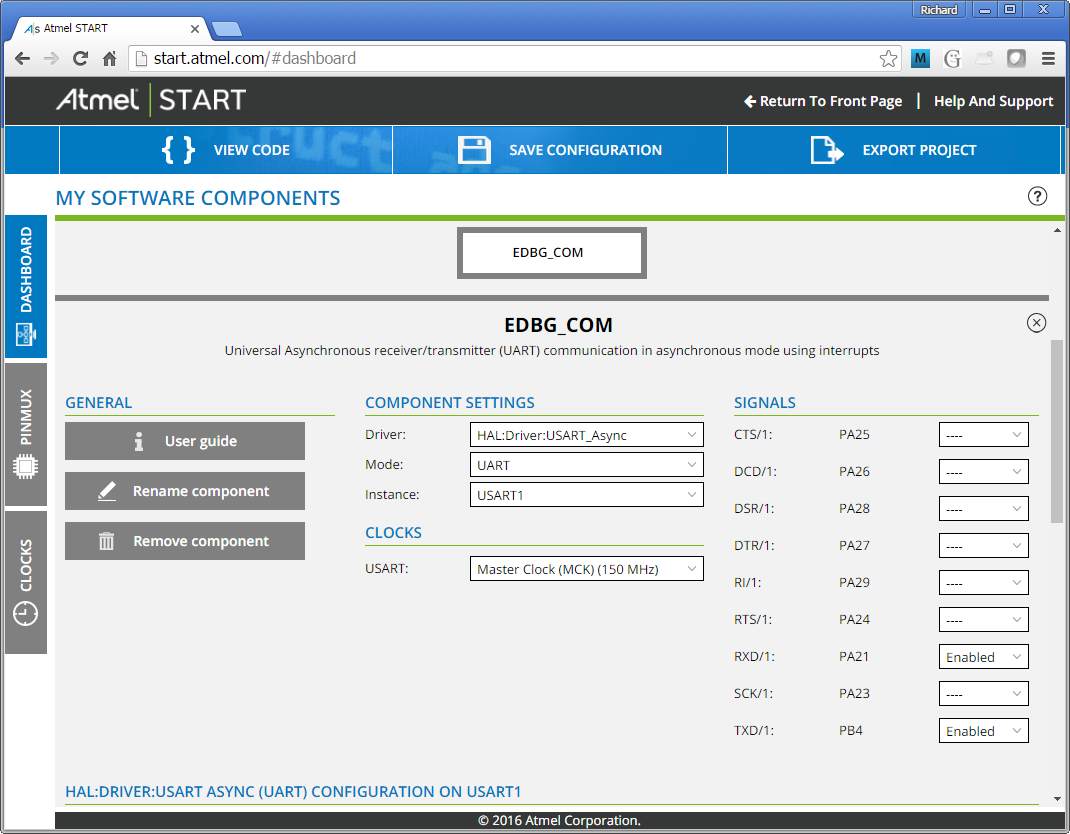Image resolution: width=1070 pixels, height=834 pixels.
Task: Open the Mode dropdown showing UART
Action: (x=586, y=465)
